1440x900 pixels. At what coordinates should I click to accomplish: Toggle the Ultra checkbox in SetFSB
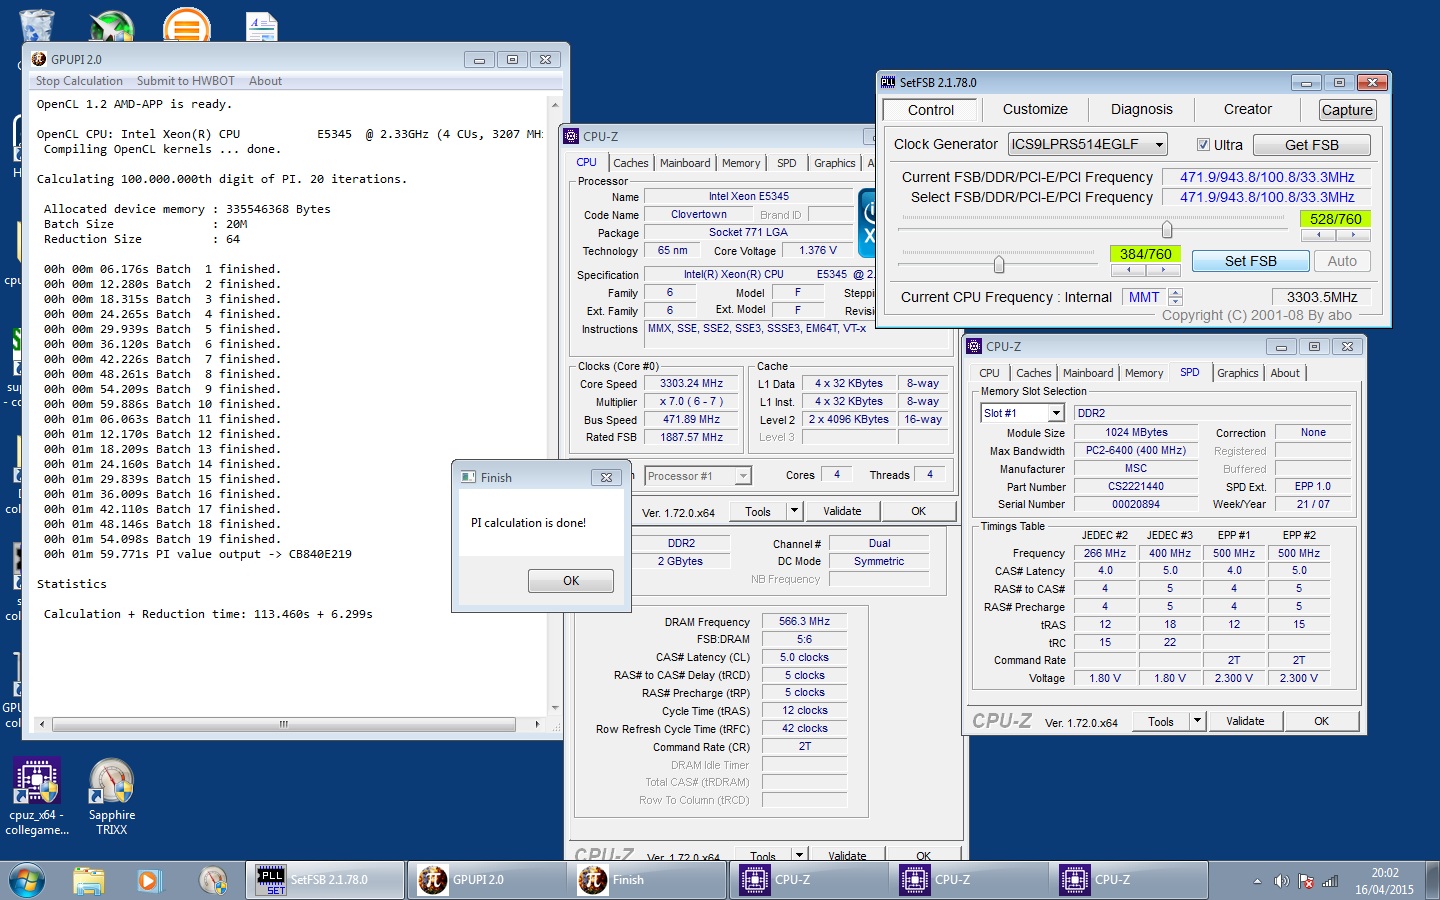tap(1203, 144)
